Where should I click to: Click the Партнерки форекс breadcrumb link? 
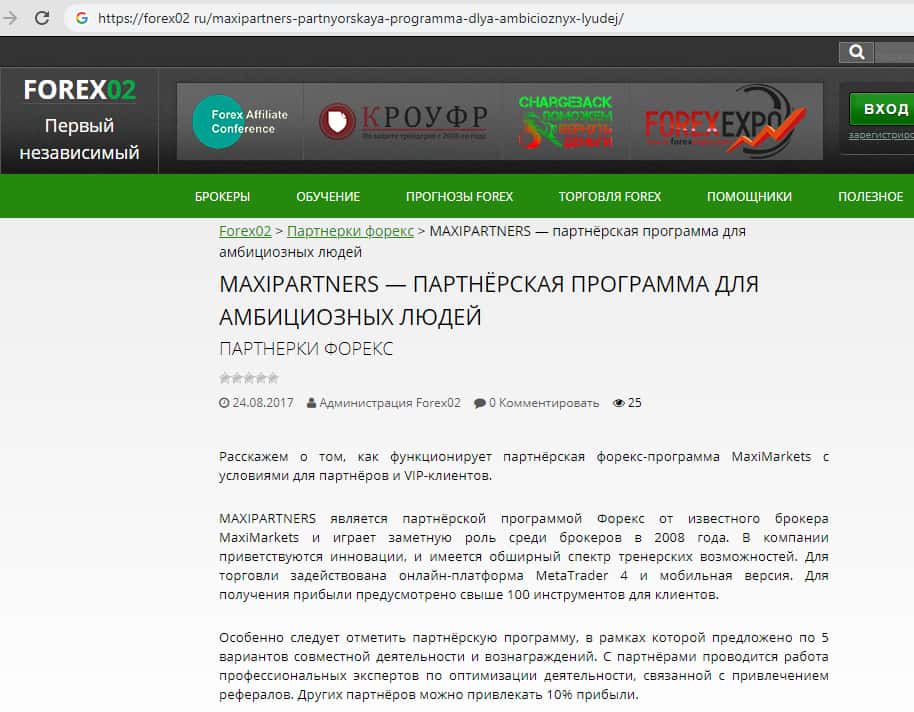tap(350, 231)
